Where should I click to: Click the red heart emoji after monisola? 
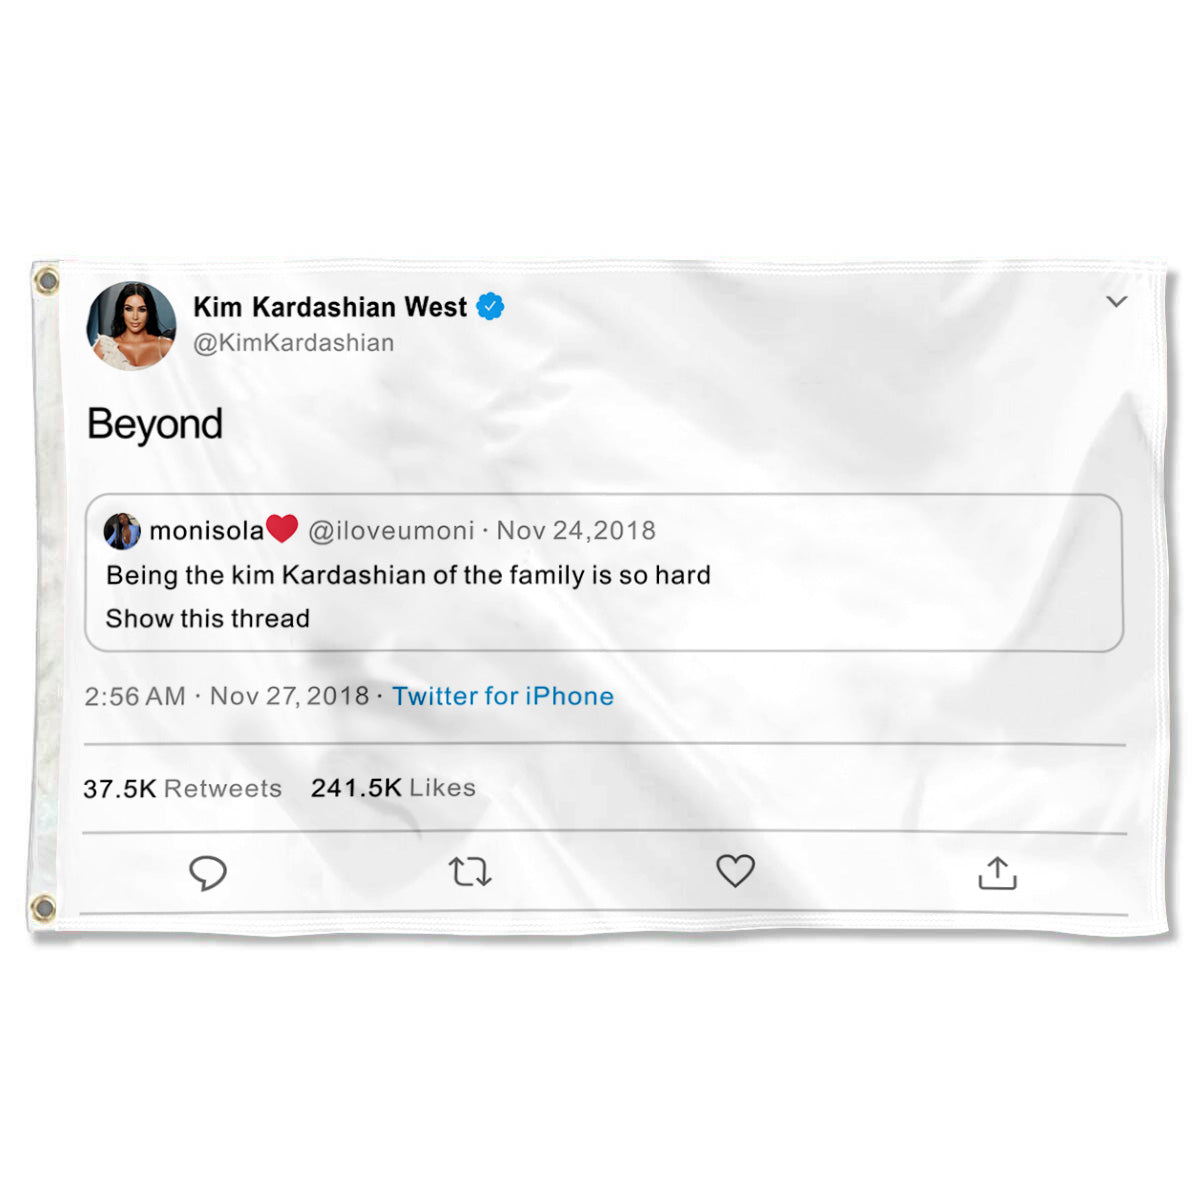point(282,529)
